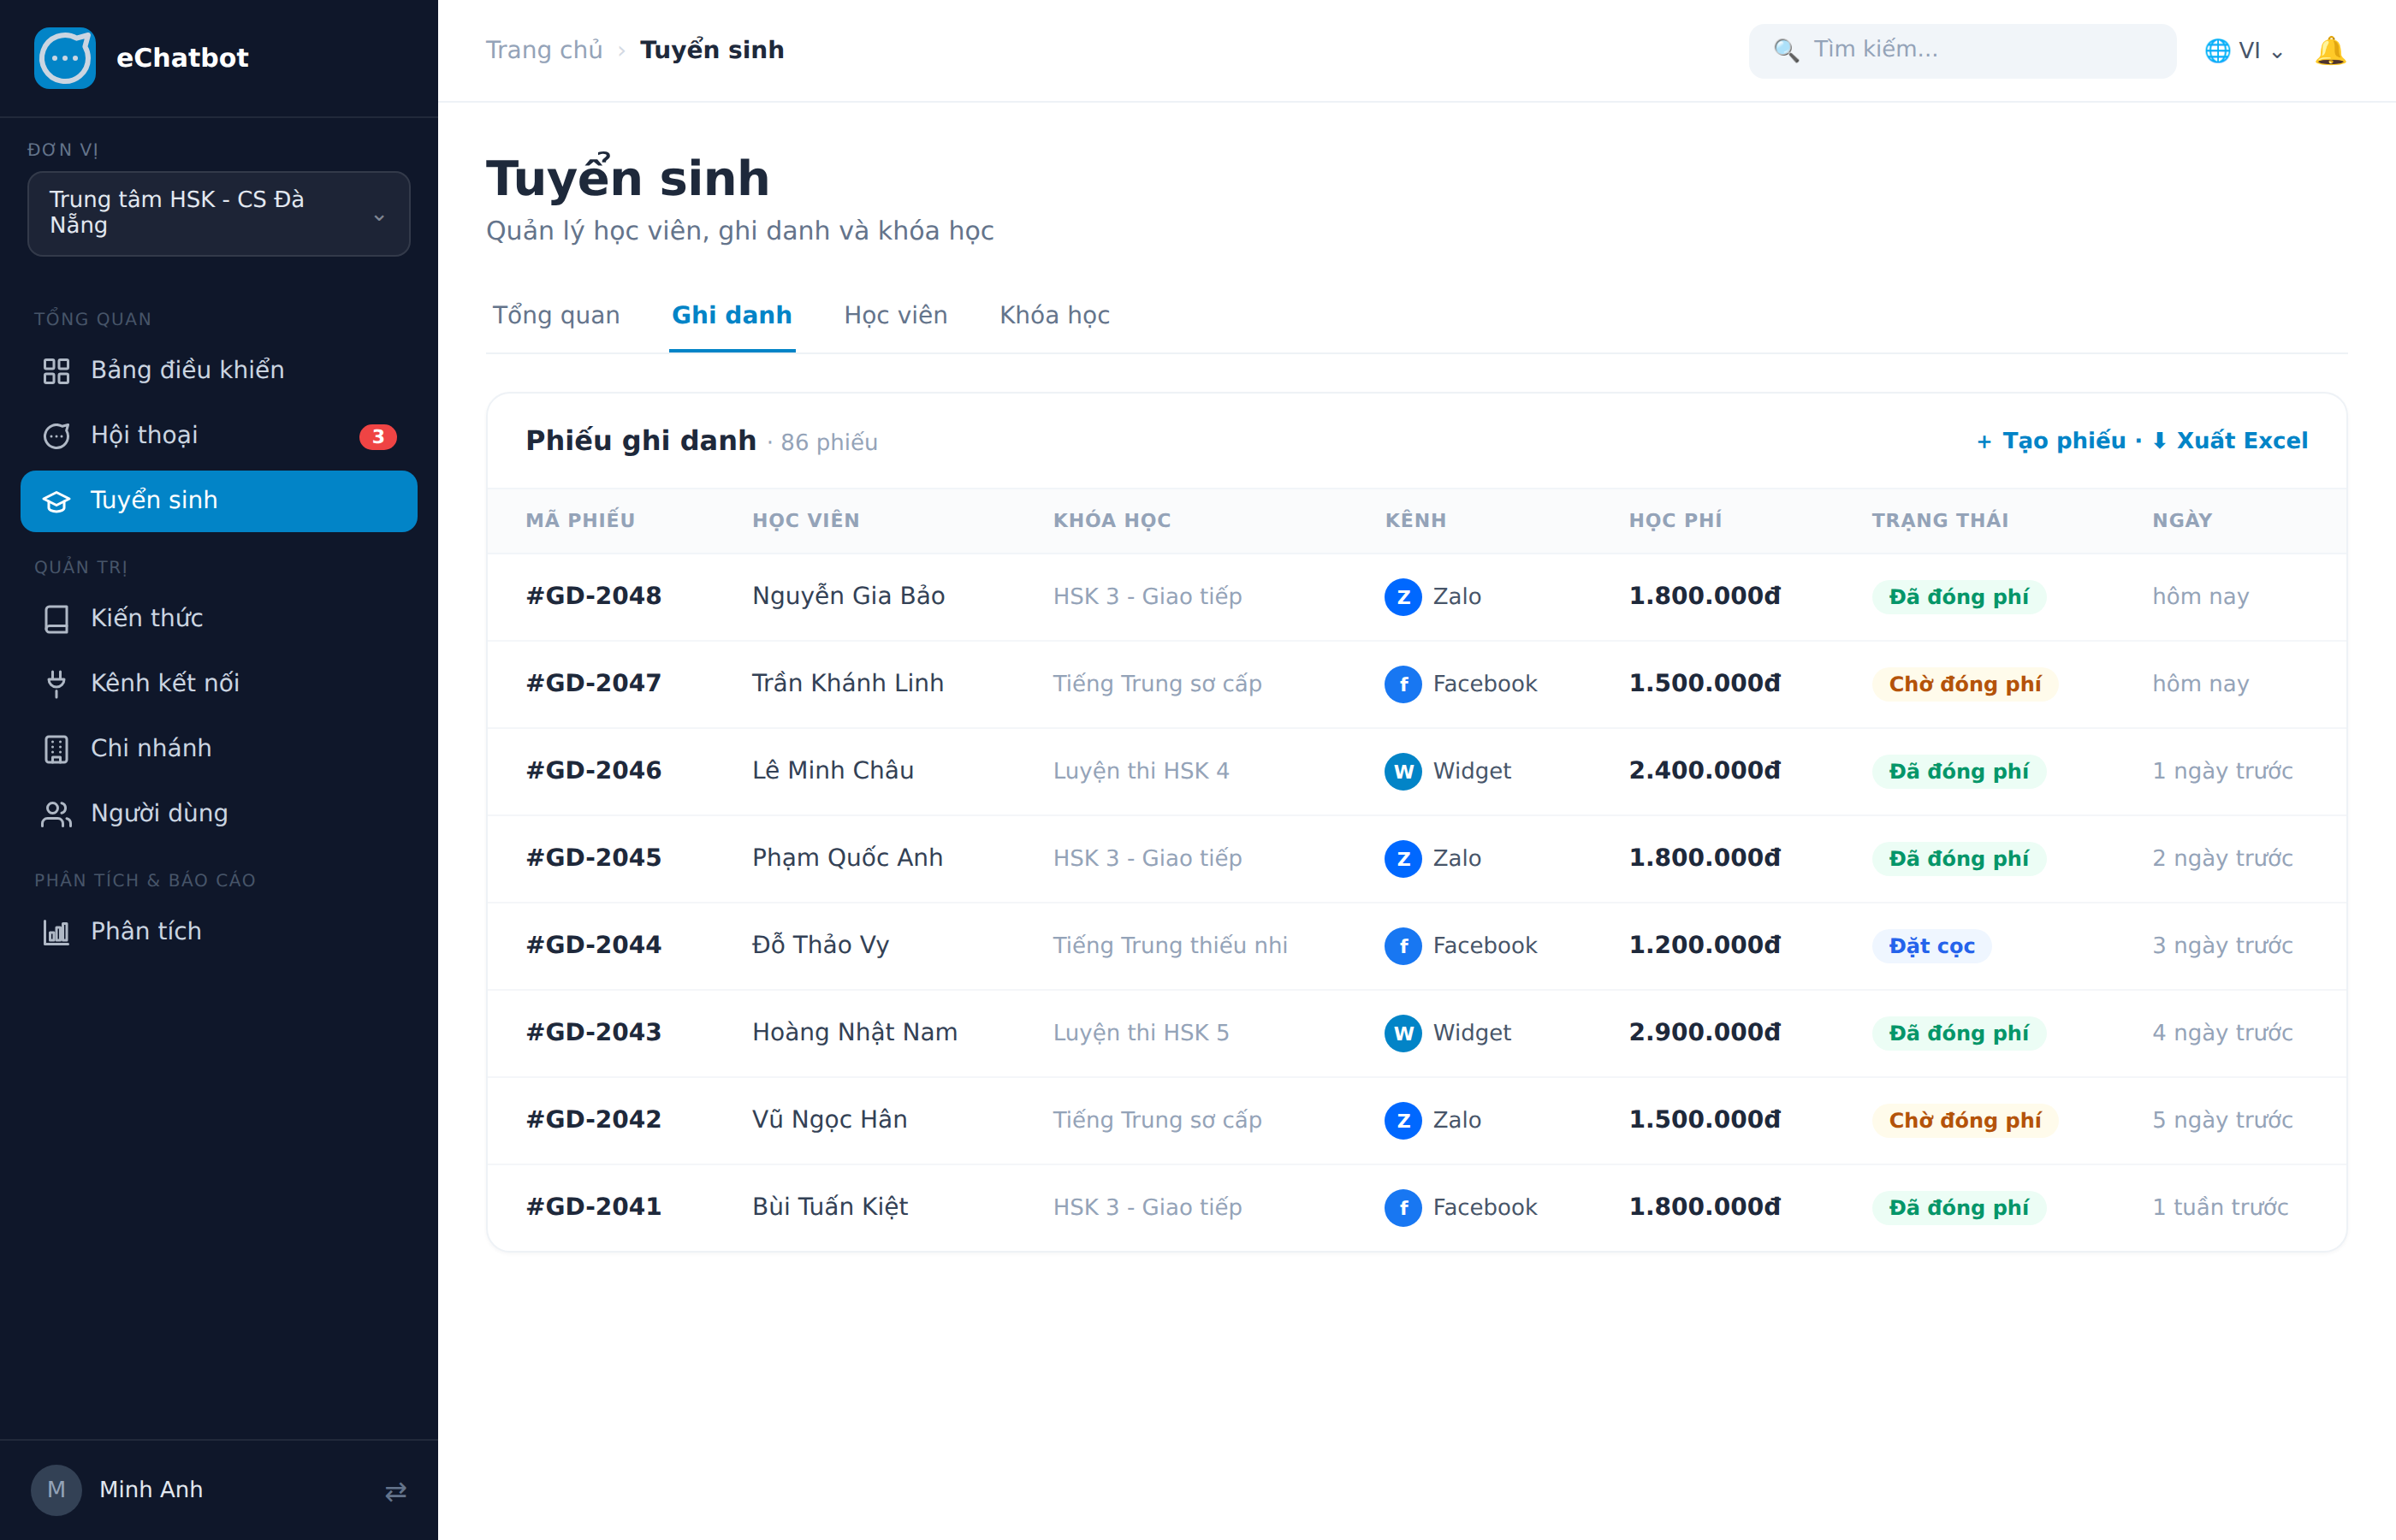Switch to the Khóa học tab

coord(1055,315)
